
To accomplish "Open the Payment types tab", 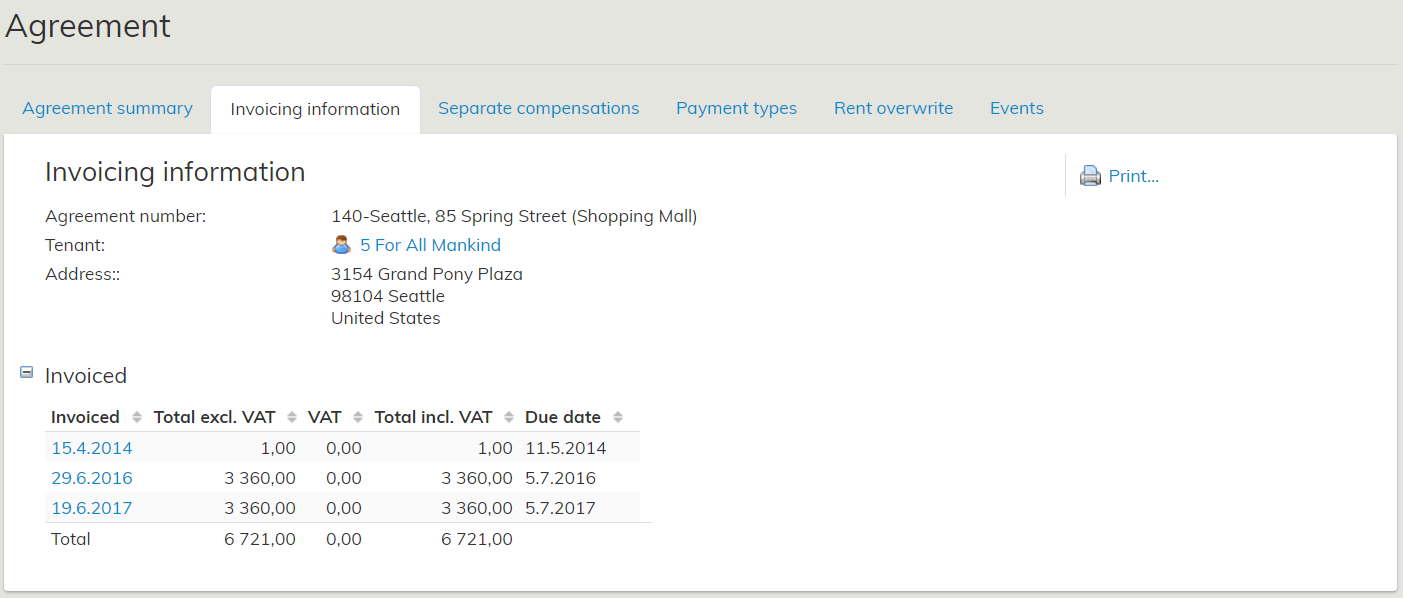I will (x=736, y=108).
